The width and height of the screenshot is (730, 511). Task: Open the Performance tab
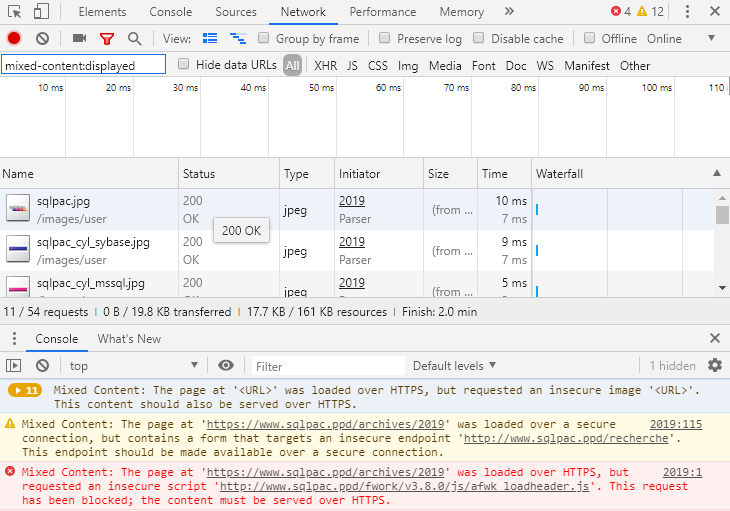click(383, 12)
